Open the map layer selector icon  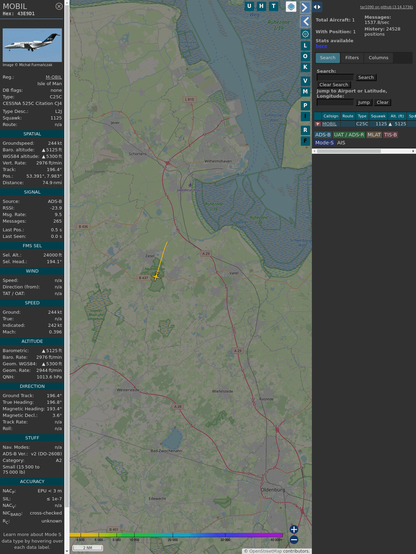coord(291,6)
